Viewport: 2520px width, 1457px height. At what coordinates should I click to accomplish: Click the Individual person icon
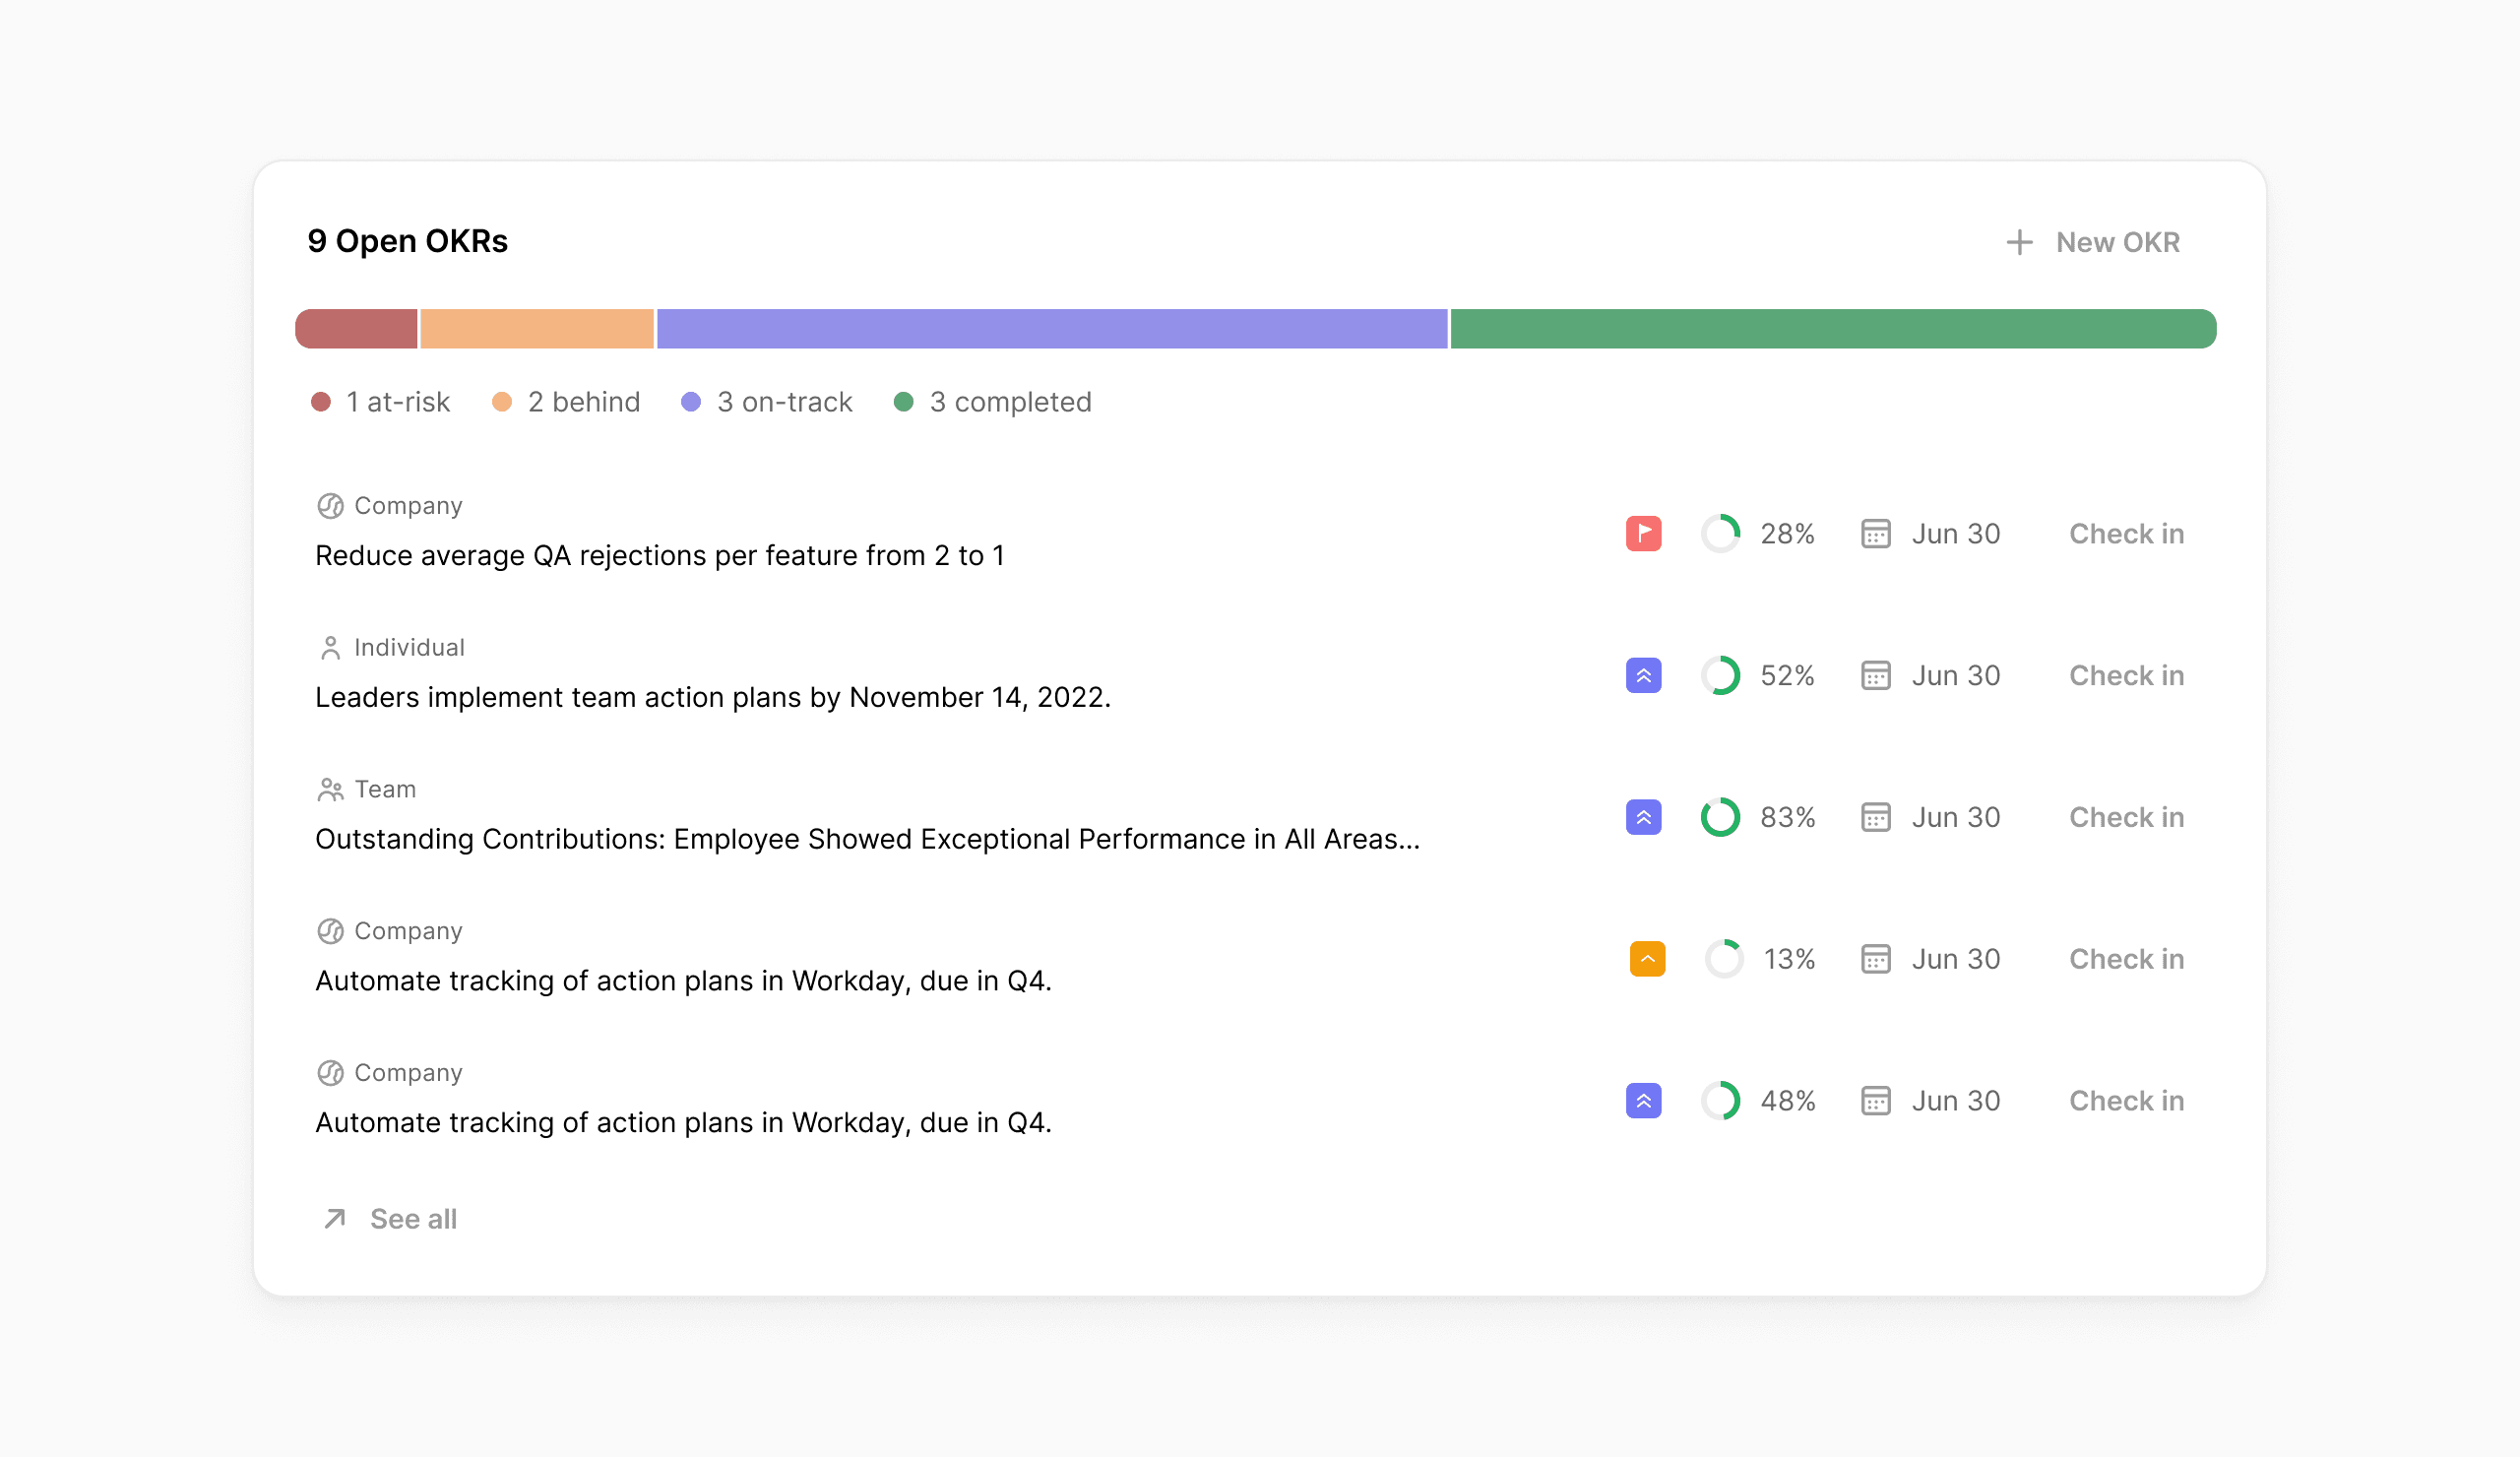(x=330, y=648)
